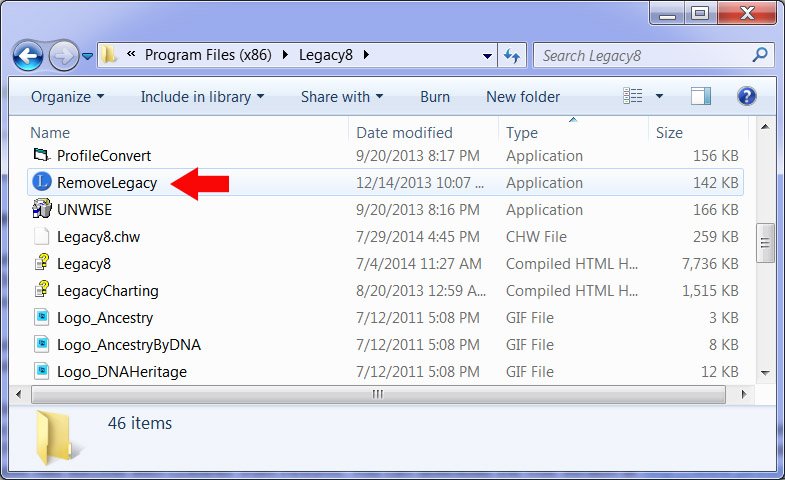
Task: Select the ProfileConvert file name
Action: coord(104,156)
